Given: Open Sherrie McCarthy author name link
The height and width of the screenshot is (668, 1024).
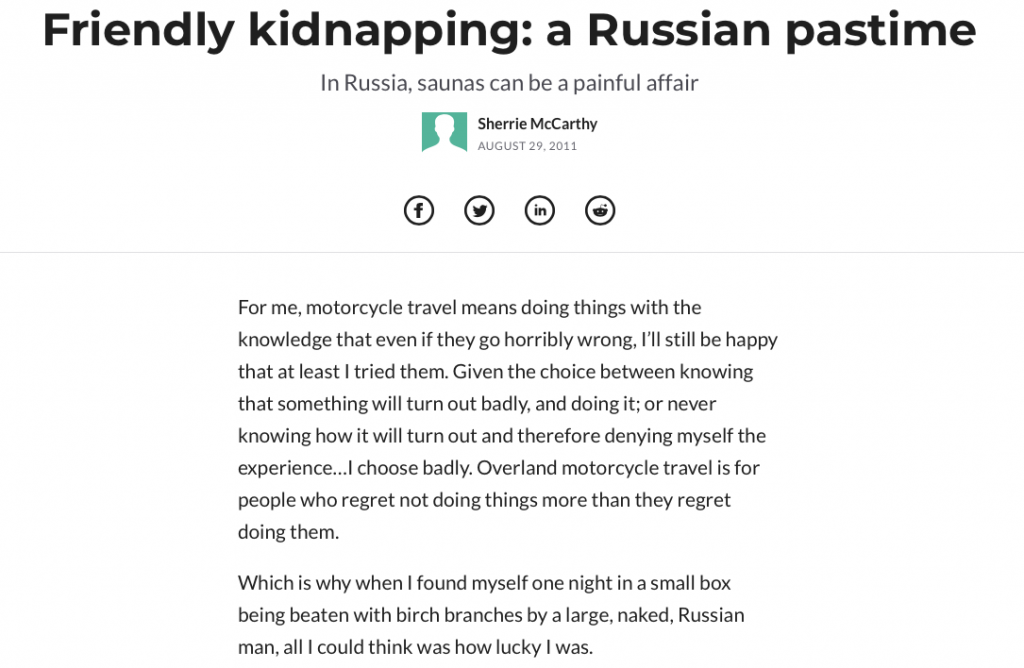Looking at the screenshot, I should (537, 123).
